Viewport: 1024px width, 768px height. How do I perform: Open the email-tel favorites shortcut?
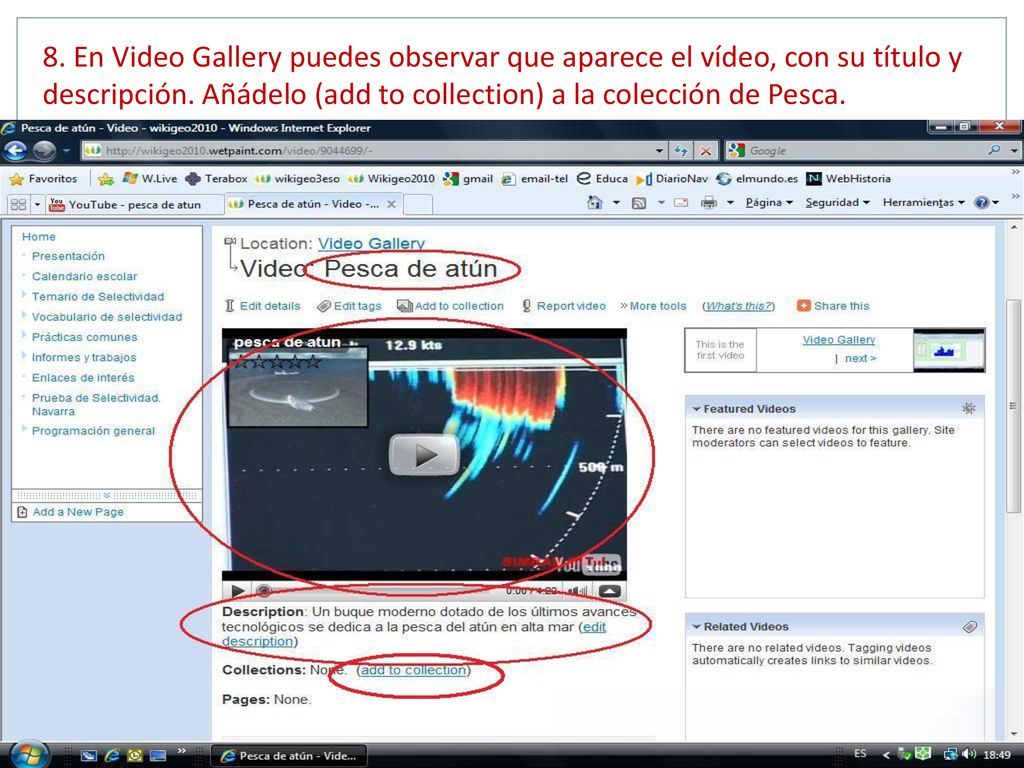click(534, 178)
